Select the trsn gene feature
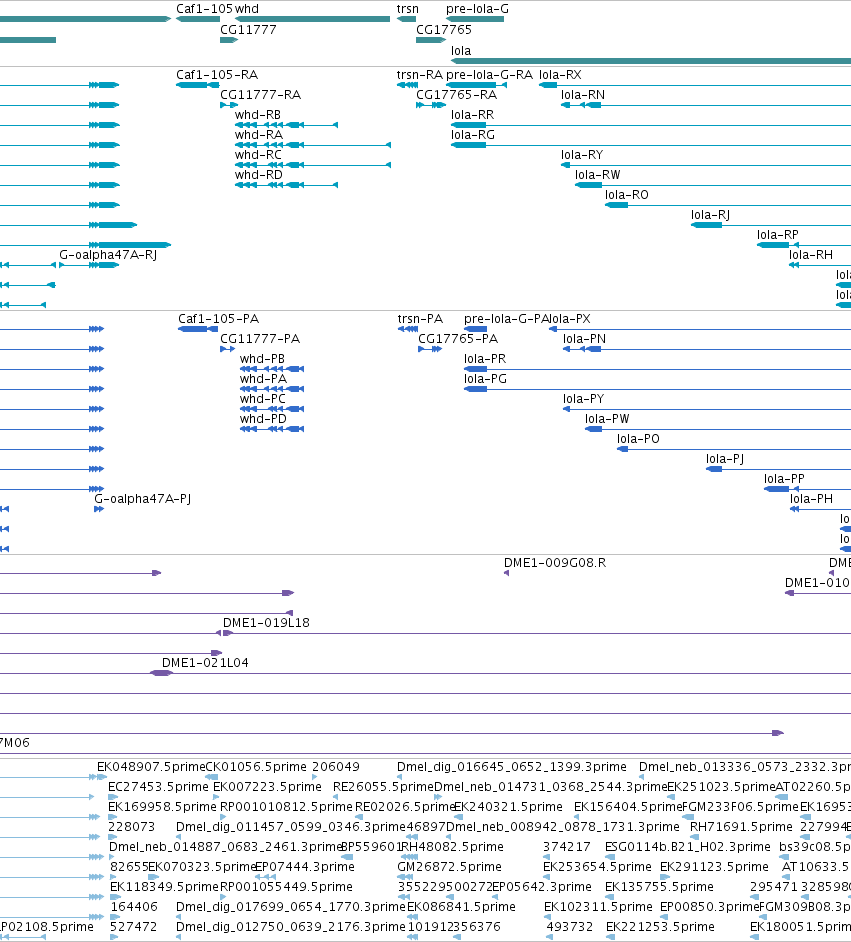 click(x=407, y=19)
